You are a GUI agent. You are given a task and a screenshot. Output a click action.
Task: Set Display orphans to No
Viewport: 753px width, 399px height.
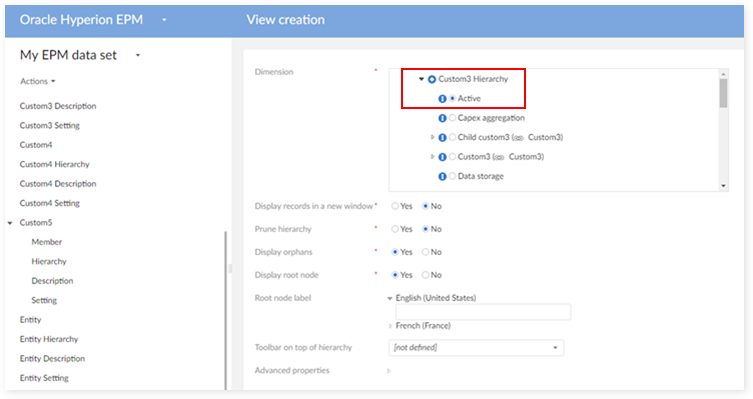425,252
